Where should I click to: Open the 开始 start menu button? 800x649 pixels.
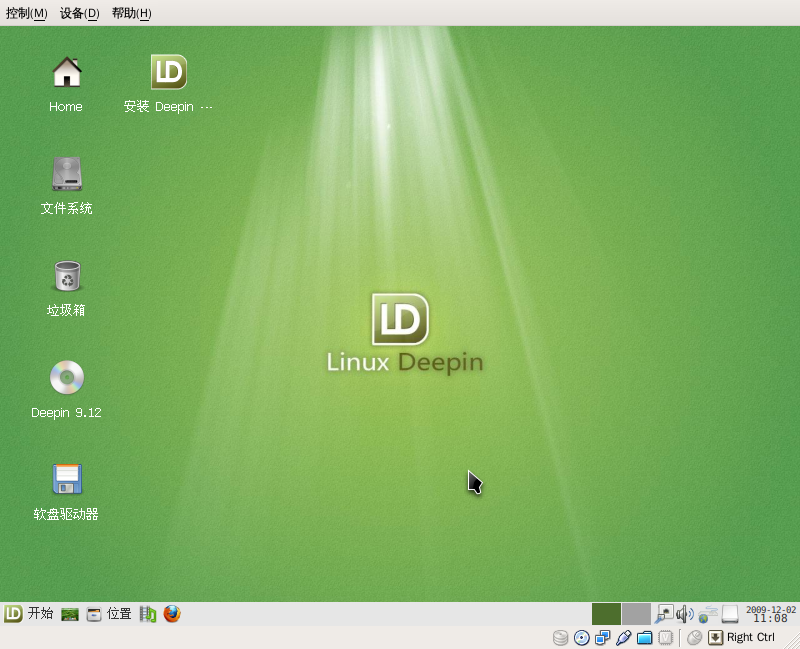[x=28, y=614]
